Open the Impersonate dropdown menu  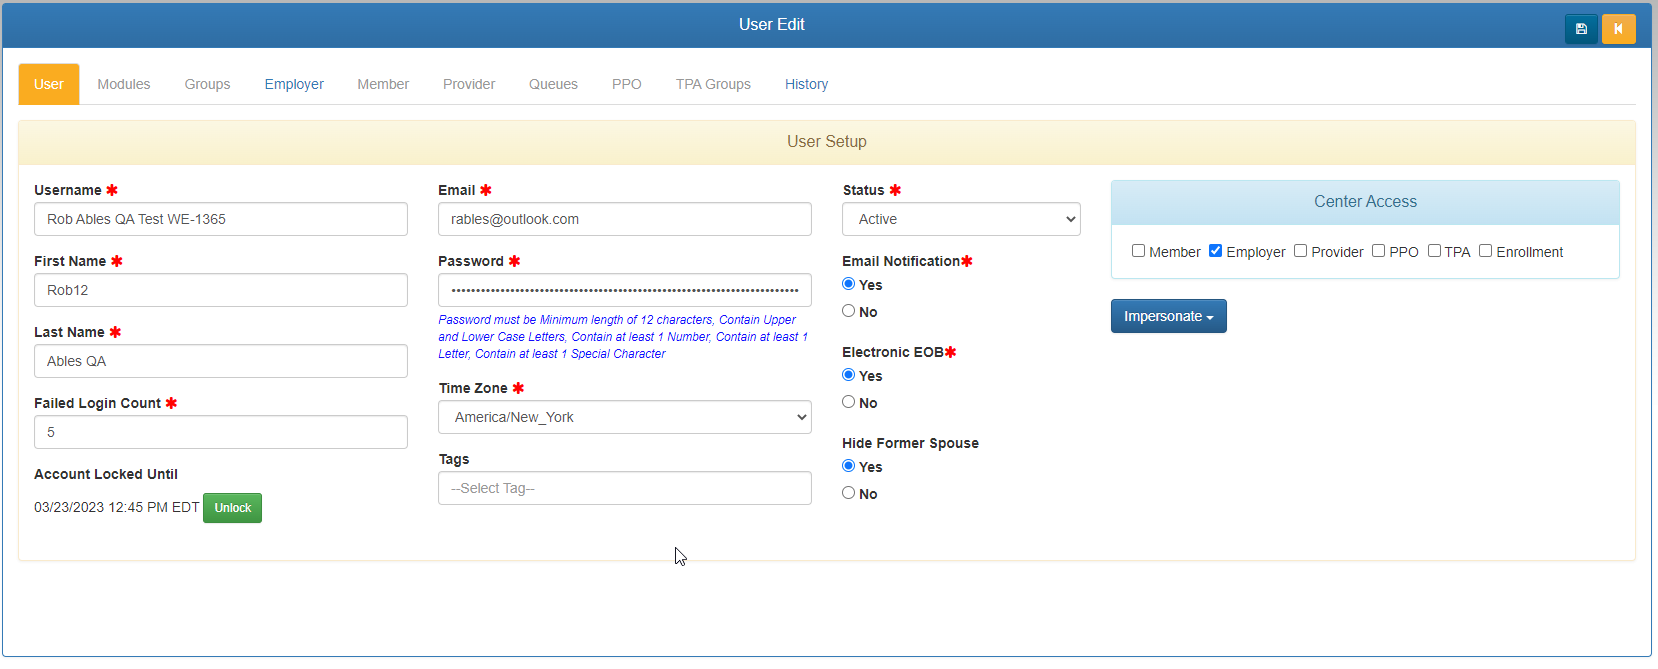(x=1168, y=316)
